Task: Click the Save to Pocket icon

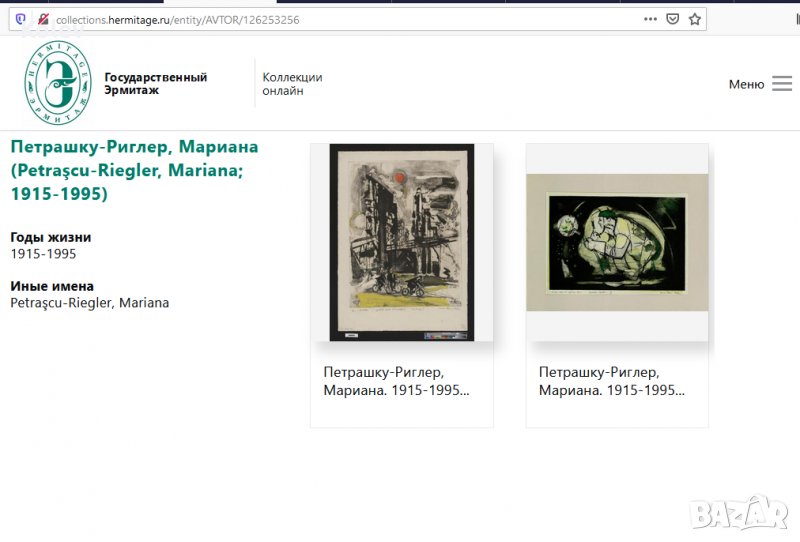Action: coord(673,19)
